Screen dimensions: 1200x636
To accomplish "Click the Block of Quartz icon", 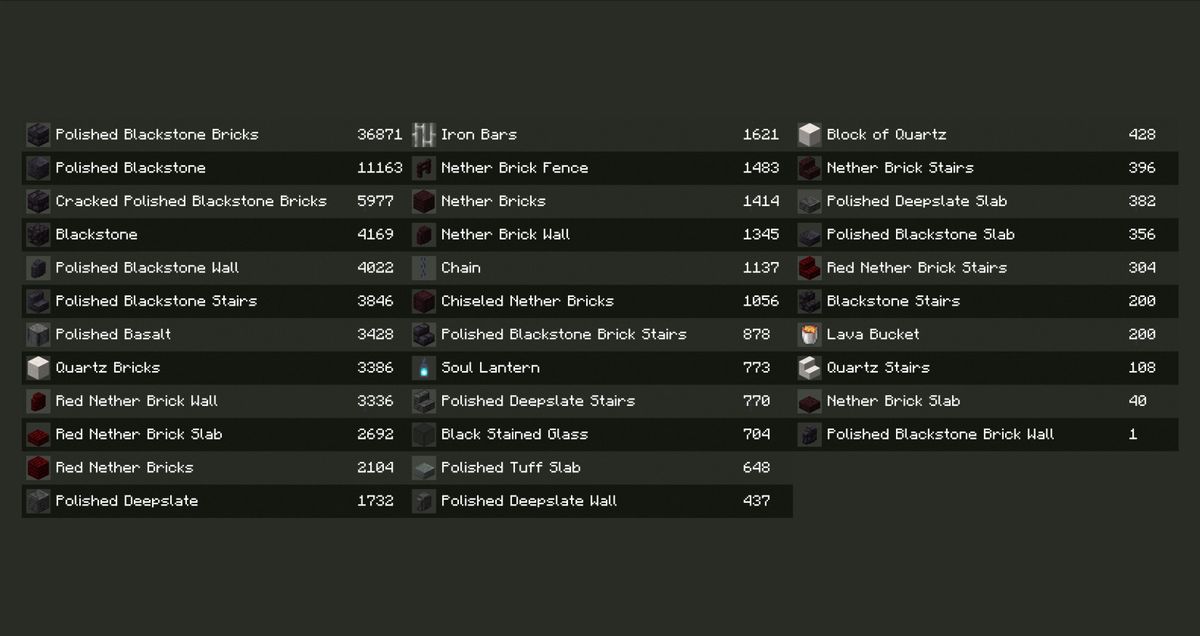I will pyautogui.click(x=809, y=135).
